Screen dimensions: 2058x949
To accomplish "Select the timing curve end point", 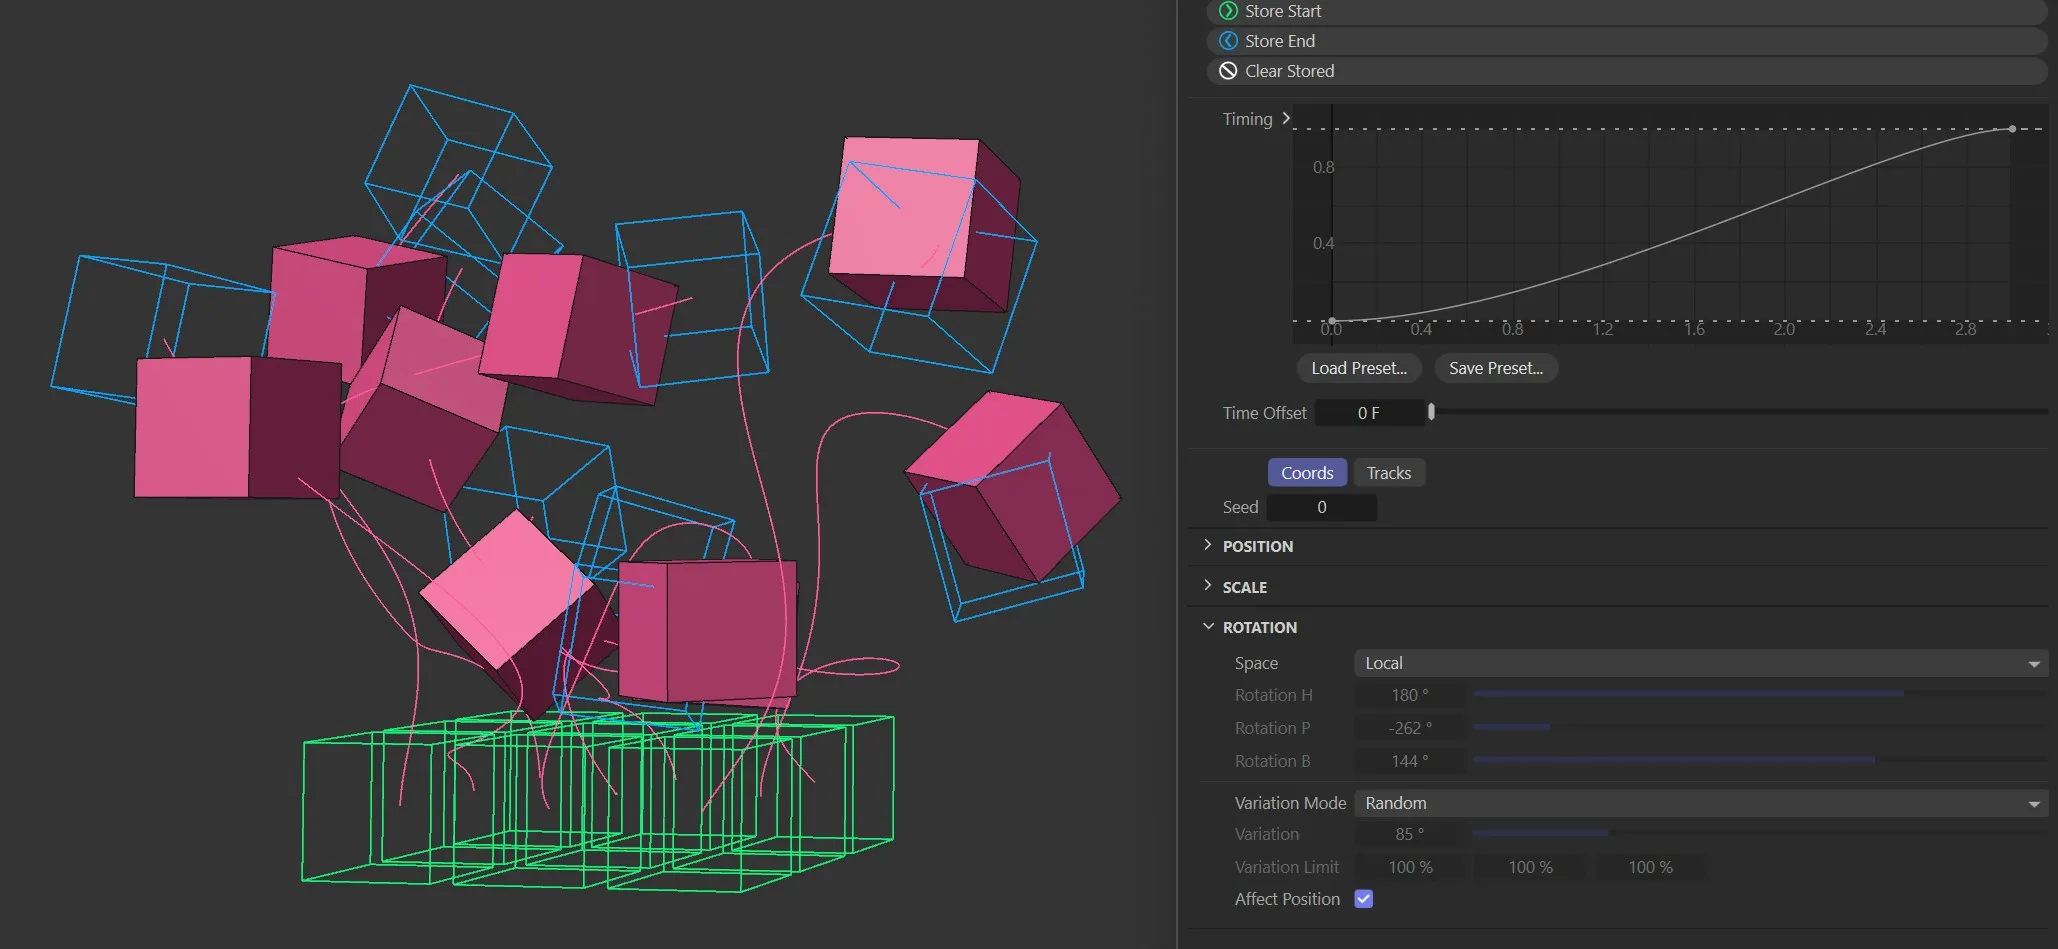I will 2012,129.
